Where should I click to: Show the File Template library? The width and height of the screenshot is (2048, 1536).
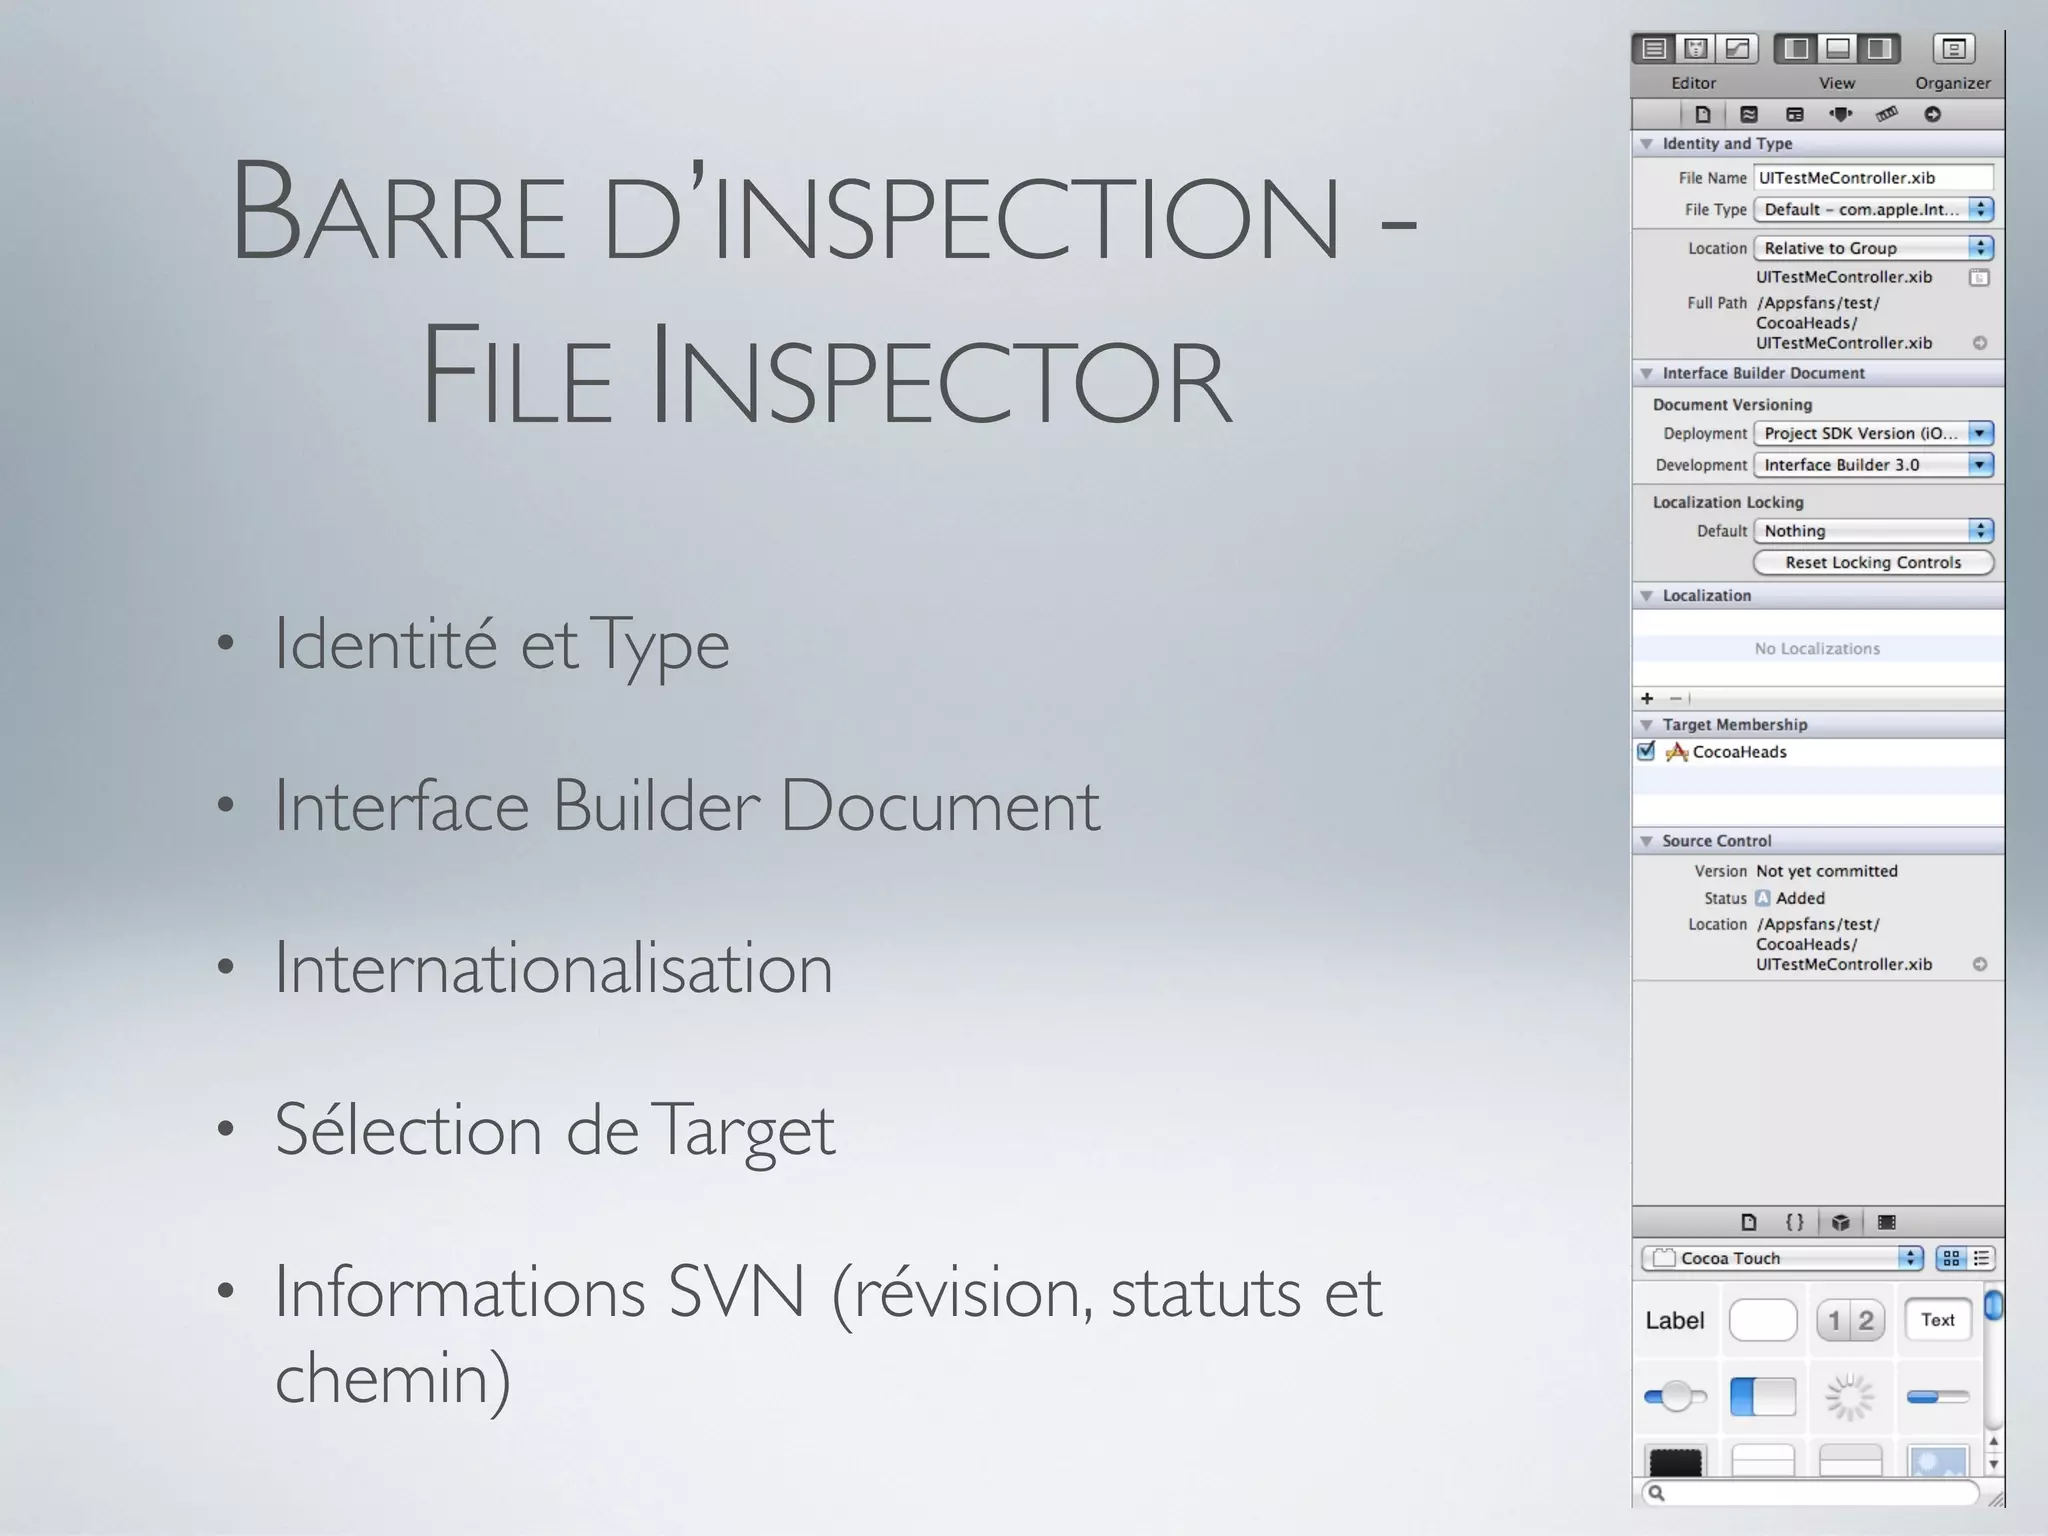click(x=1748, y=1222)
